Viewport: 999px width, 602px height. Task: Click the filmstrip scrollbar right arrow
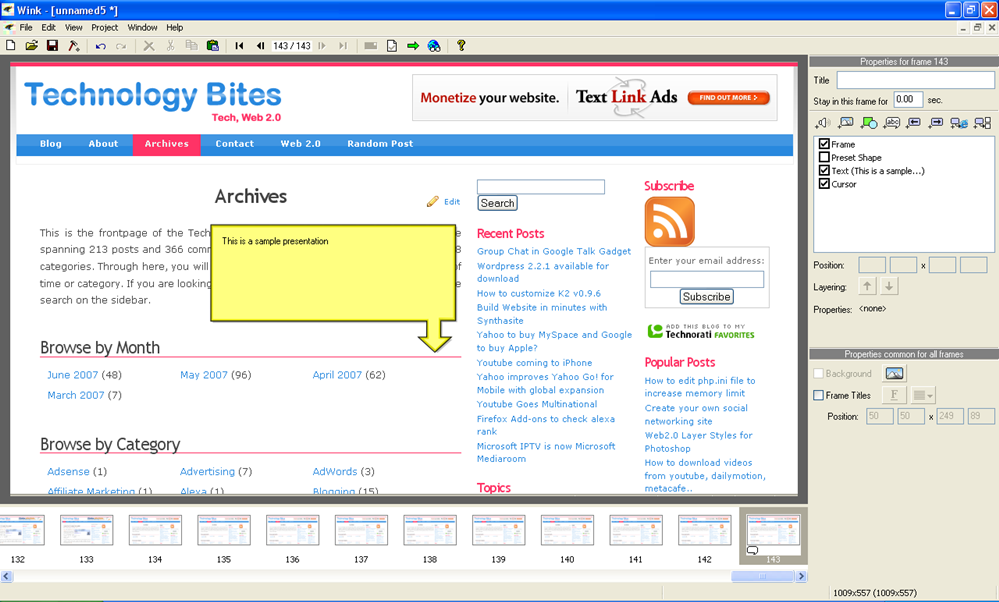(x=801, y=576)
